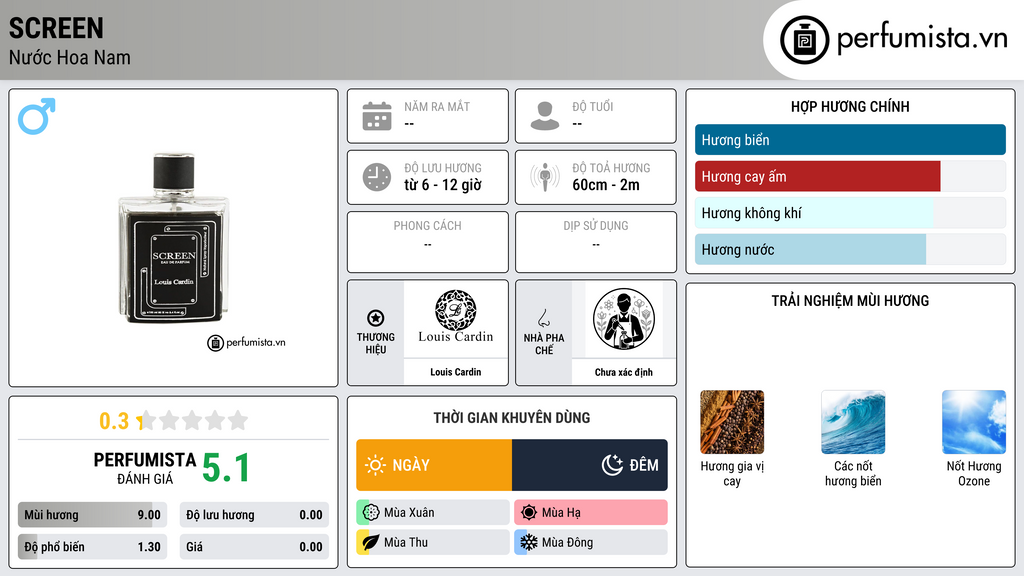Click the person icon for Độ tuổi
Viewport: 1024px width, 576px height.
(x=545, y=116)
